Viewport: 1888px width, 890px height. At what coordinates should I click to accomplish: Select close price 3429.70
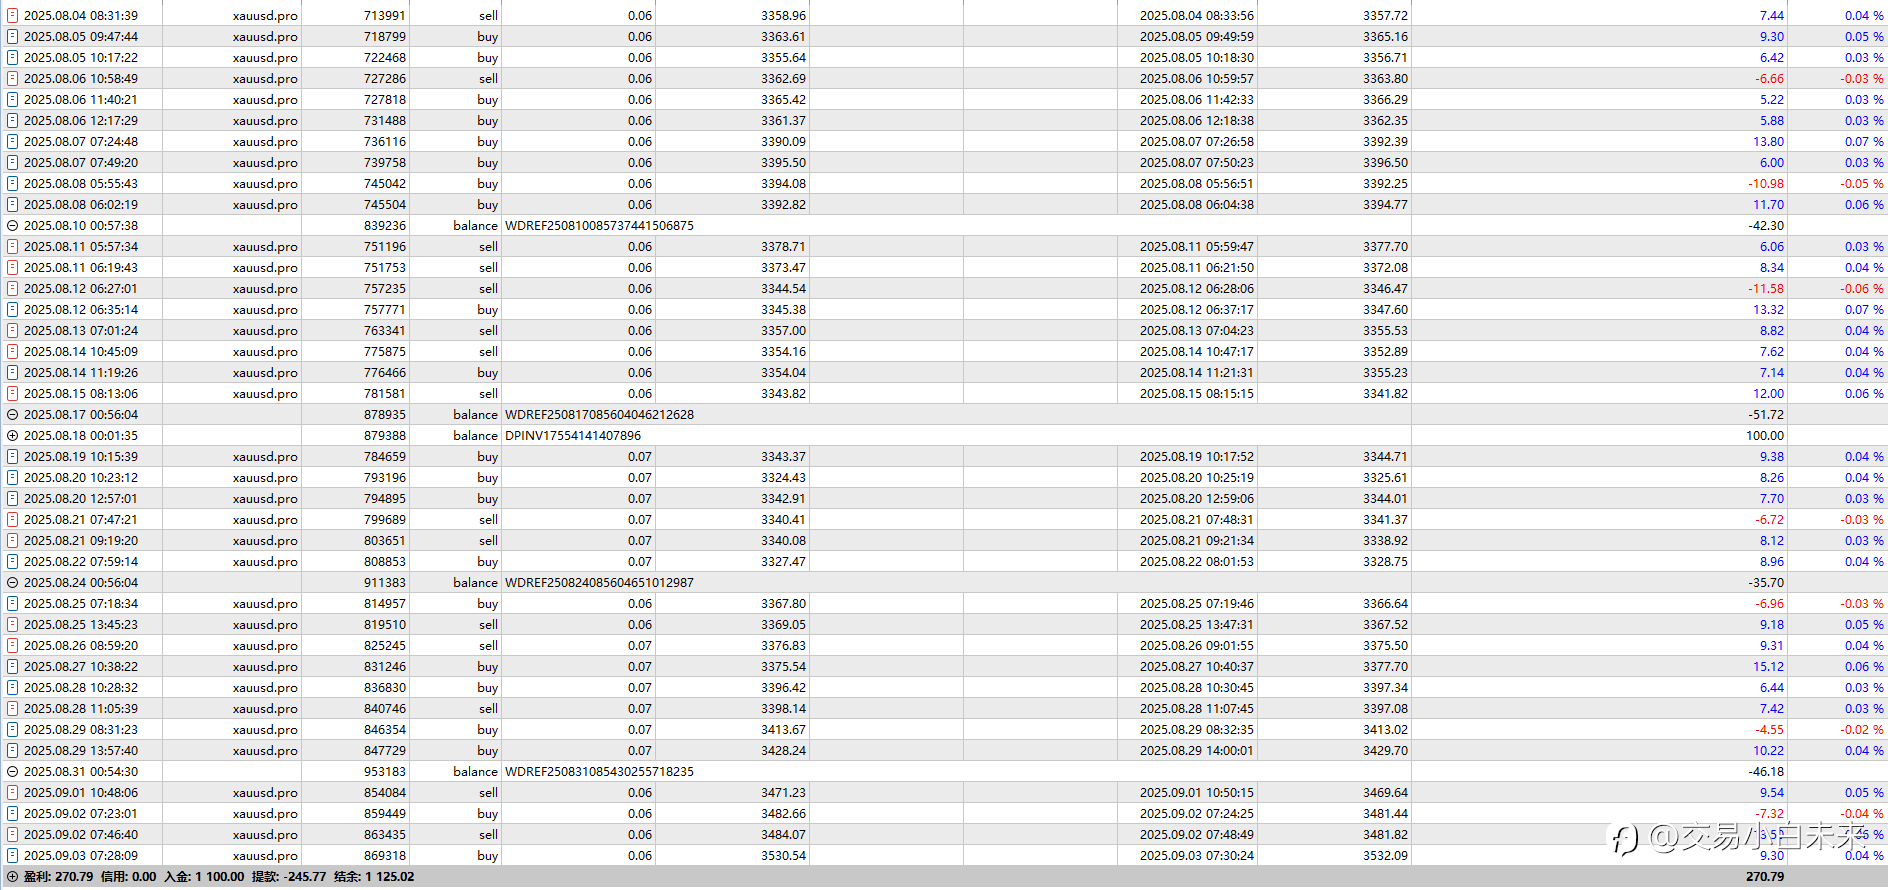click(1385, 750)
